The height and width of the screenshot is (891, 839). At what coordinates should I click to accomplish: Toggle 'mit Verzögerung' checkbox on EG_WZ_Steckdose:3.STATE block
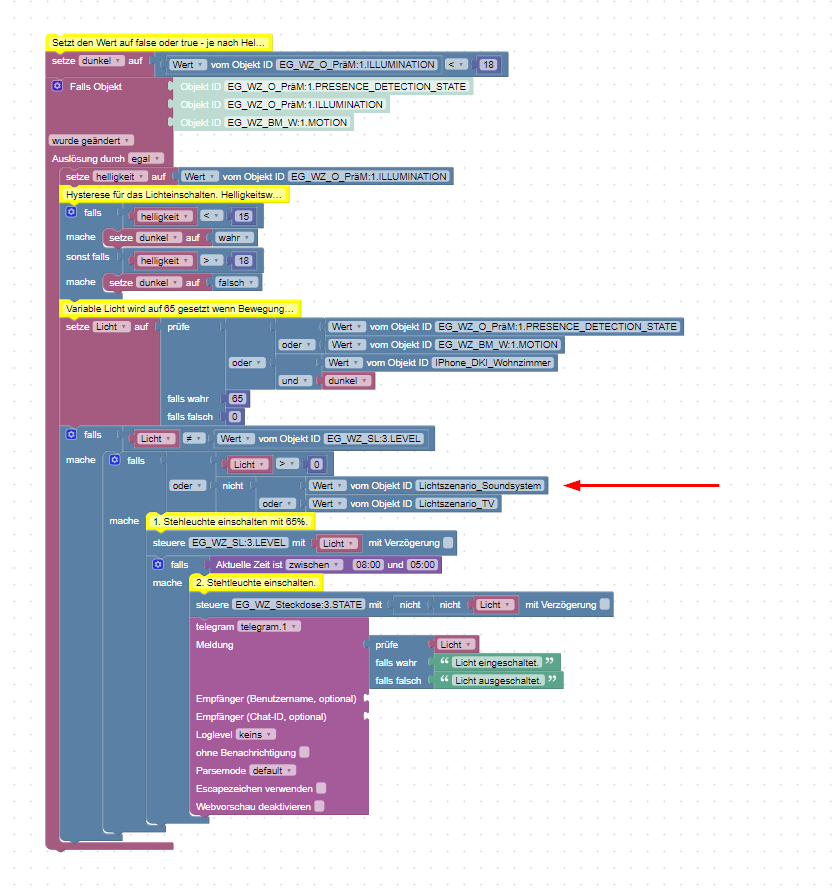pos(605,605)
